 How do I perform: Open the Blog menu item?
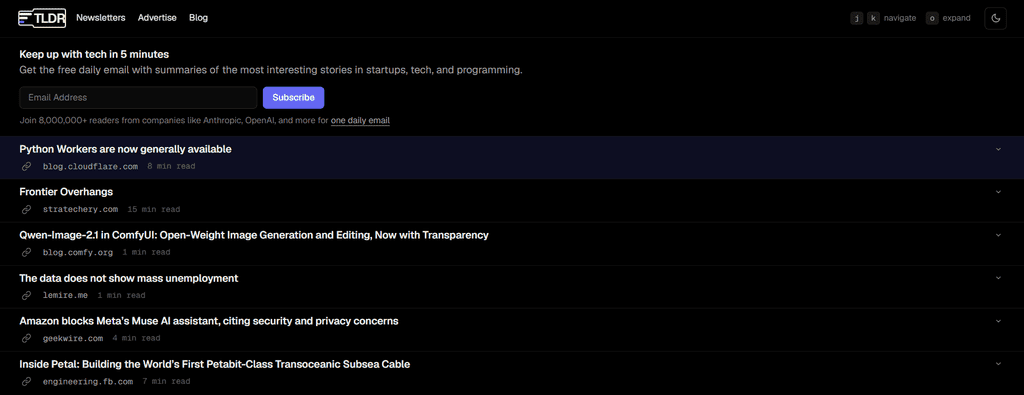(x=199, y=18)
